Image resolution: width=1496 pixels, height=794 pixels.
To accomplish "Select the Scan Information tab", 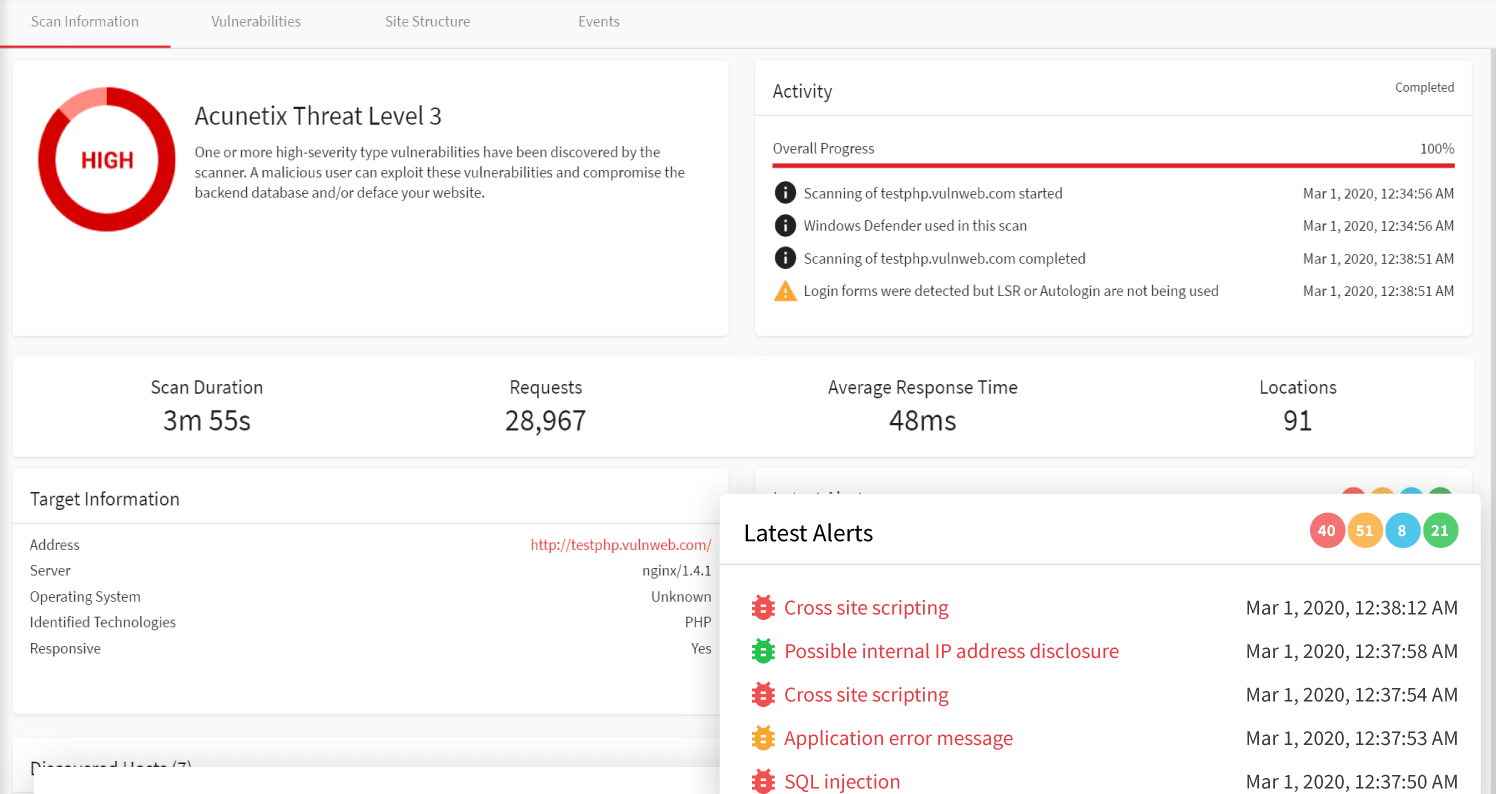I will tap(86, 21).
